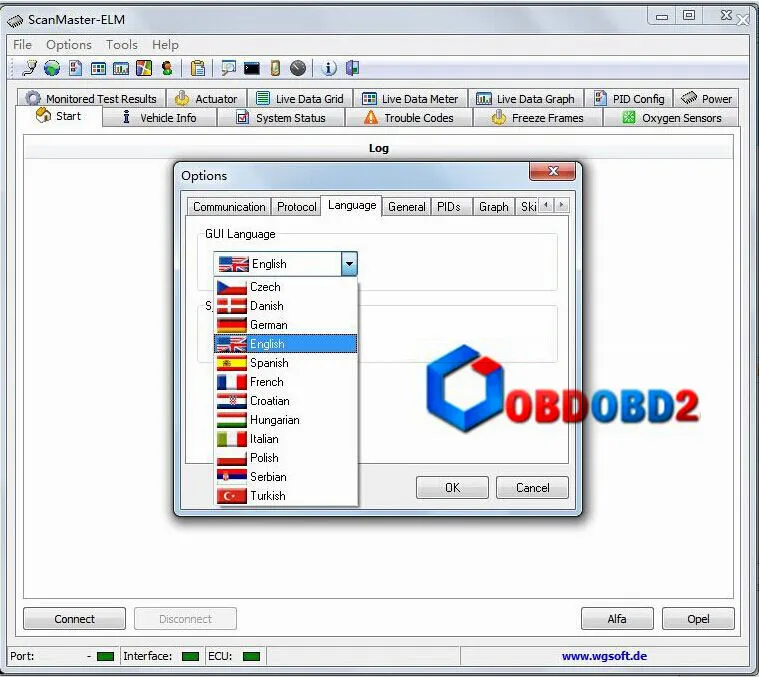Click the user person toolbar icon

pyautogui.click(x=167, y=68)
